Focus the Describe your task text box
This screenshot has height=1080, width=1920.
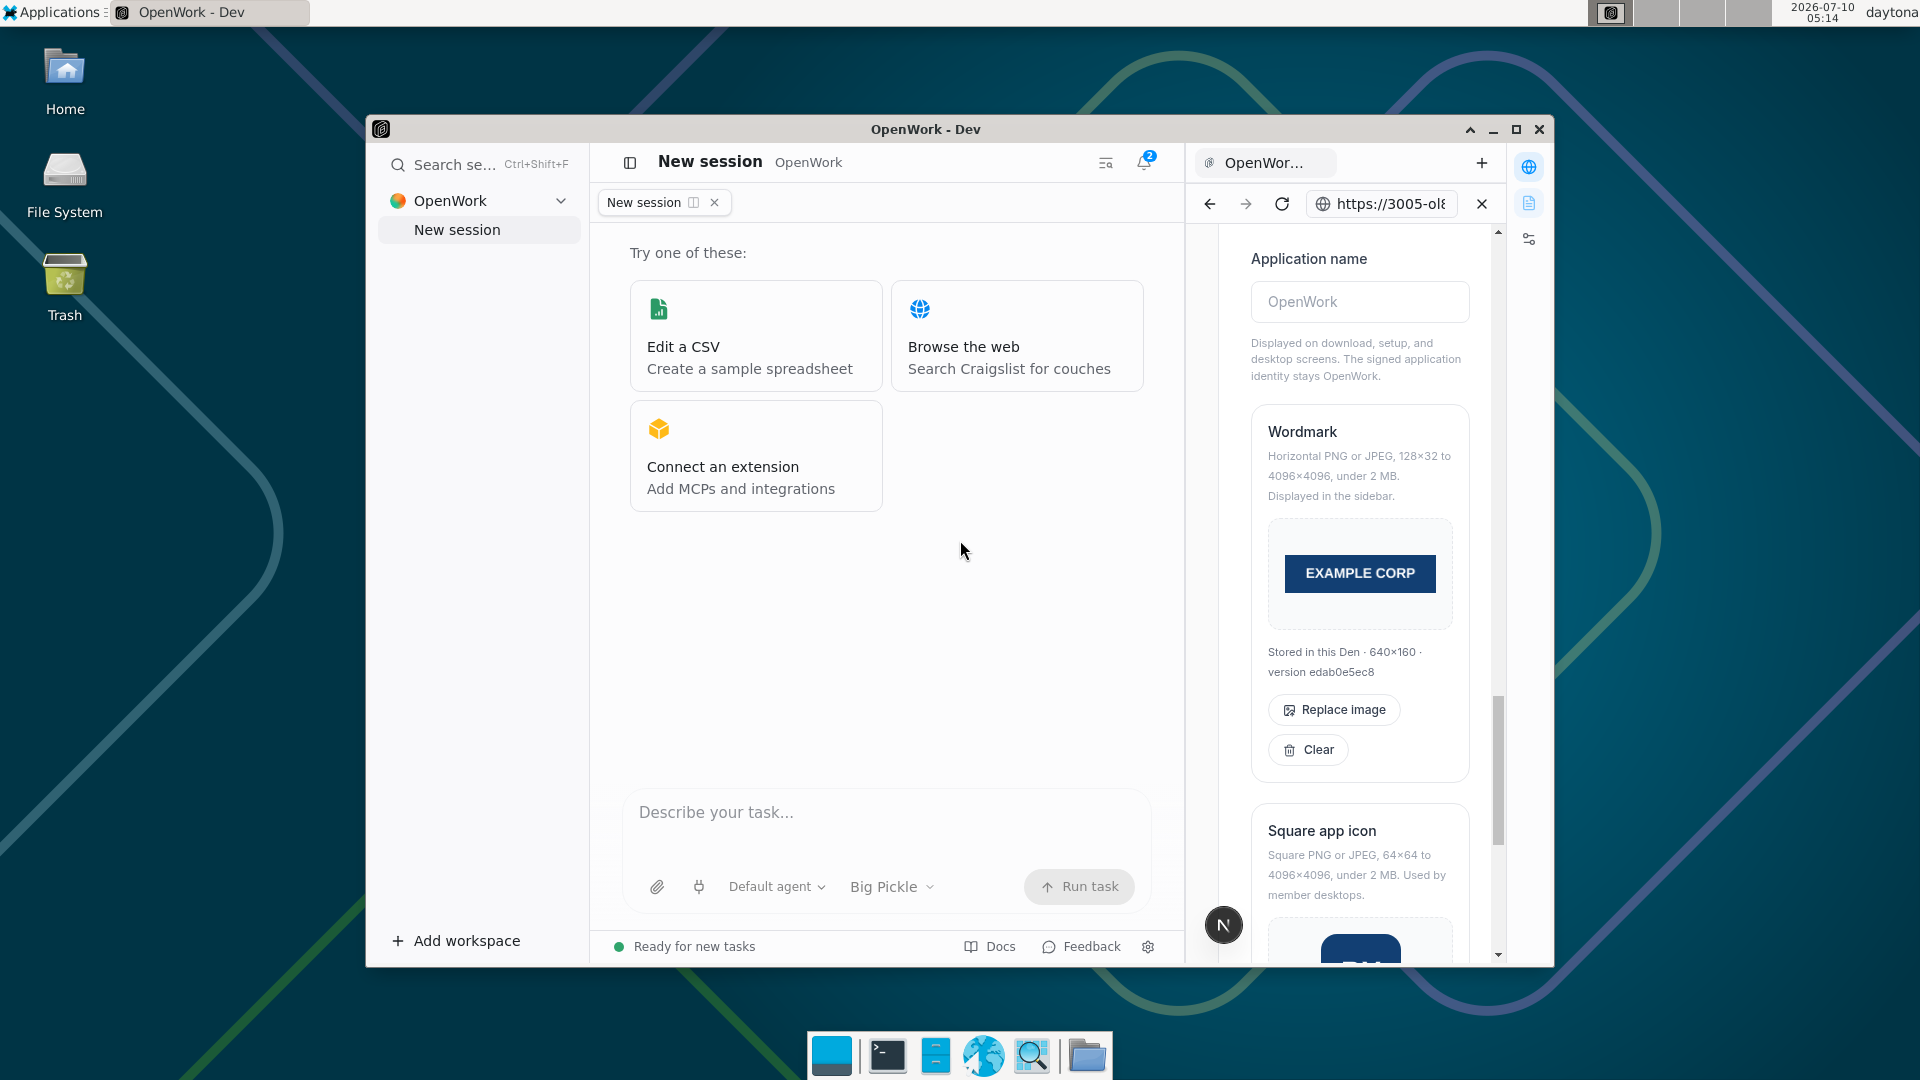click(886, 813)
